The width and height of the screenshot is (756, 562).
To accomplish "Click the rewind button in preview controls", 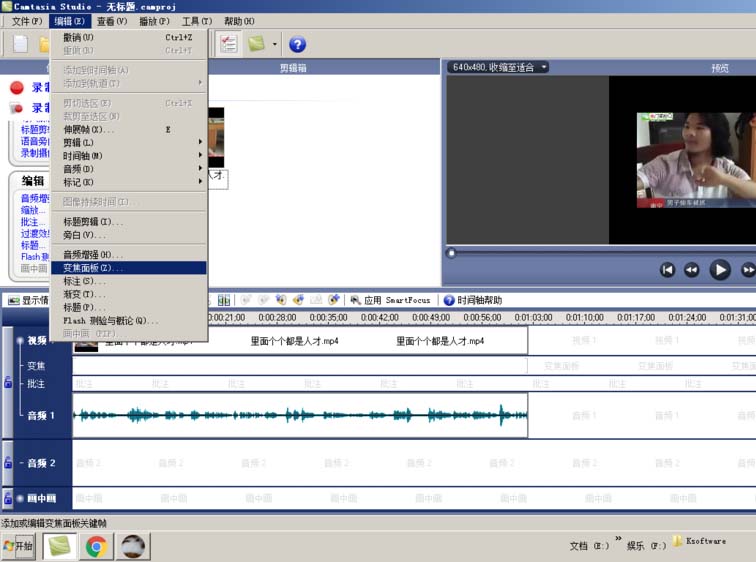I will coord(691,270).
